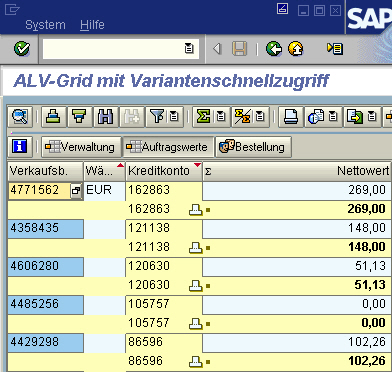Open the Hilfe menu
This screenshot has width=392, height=372.
click(x=92, y=25)
